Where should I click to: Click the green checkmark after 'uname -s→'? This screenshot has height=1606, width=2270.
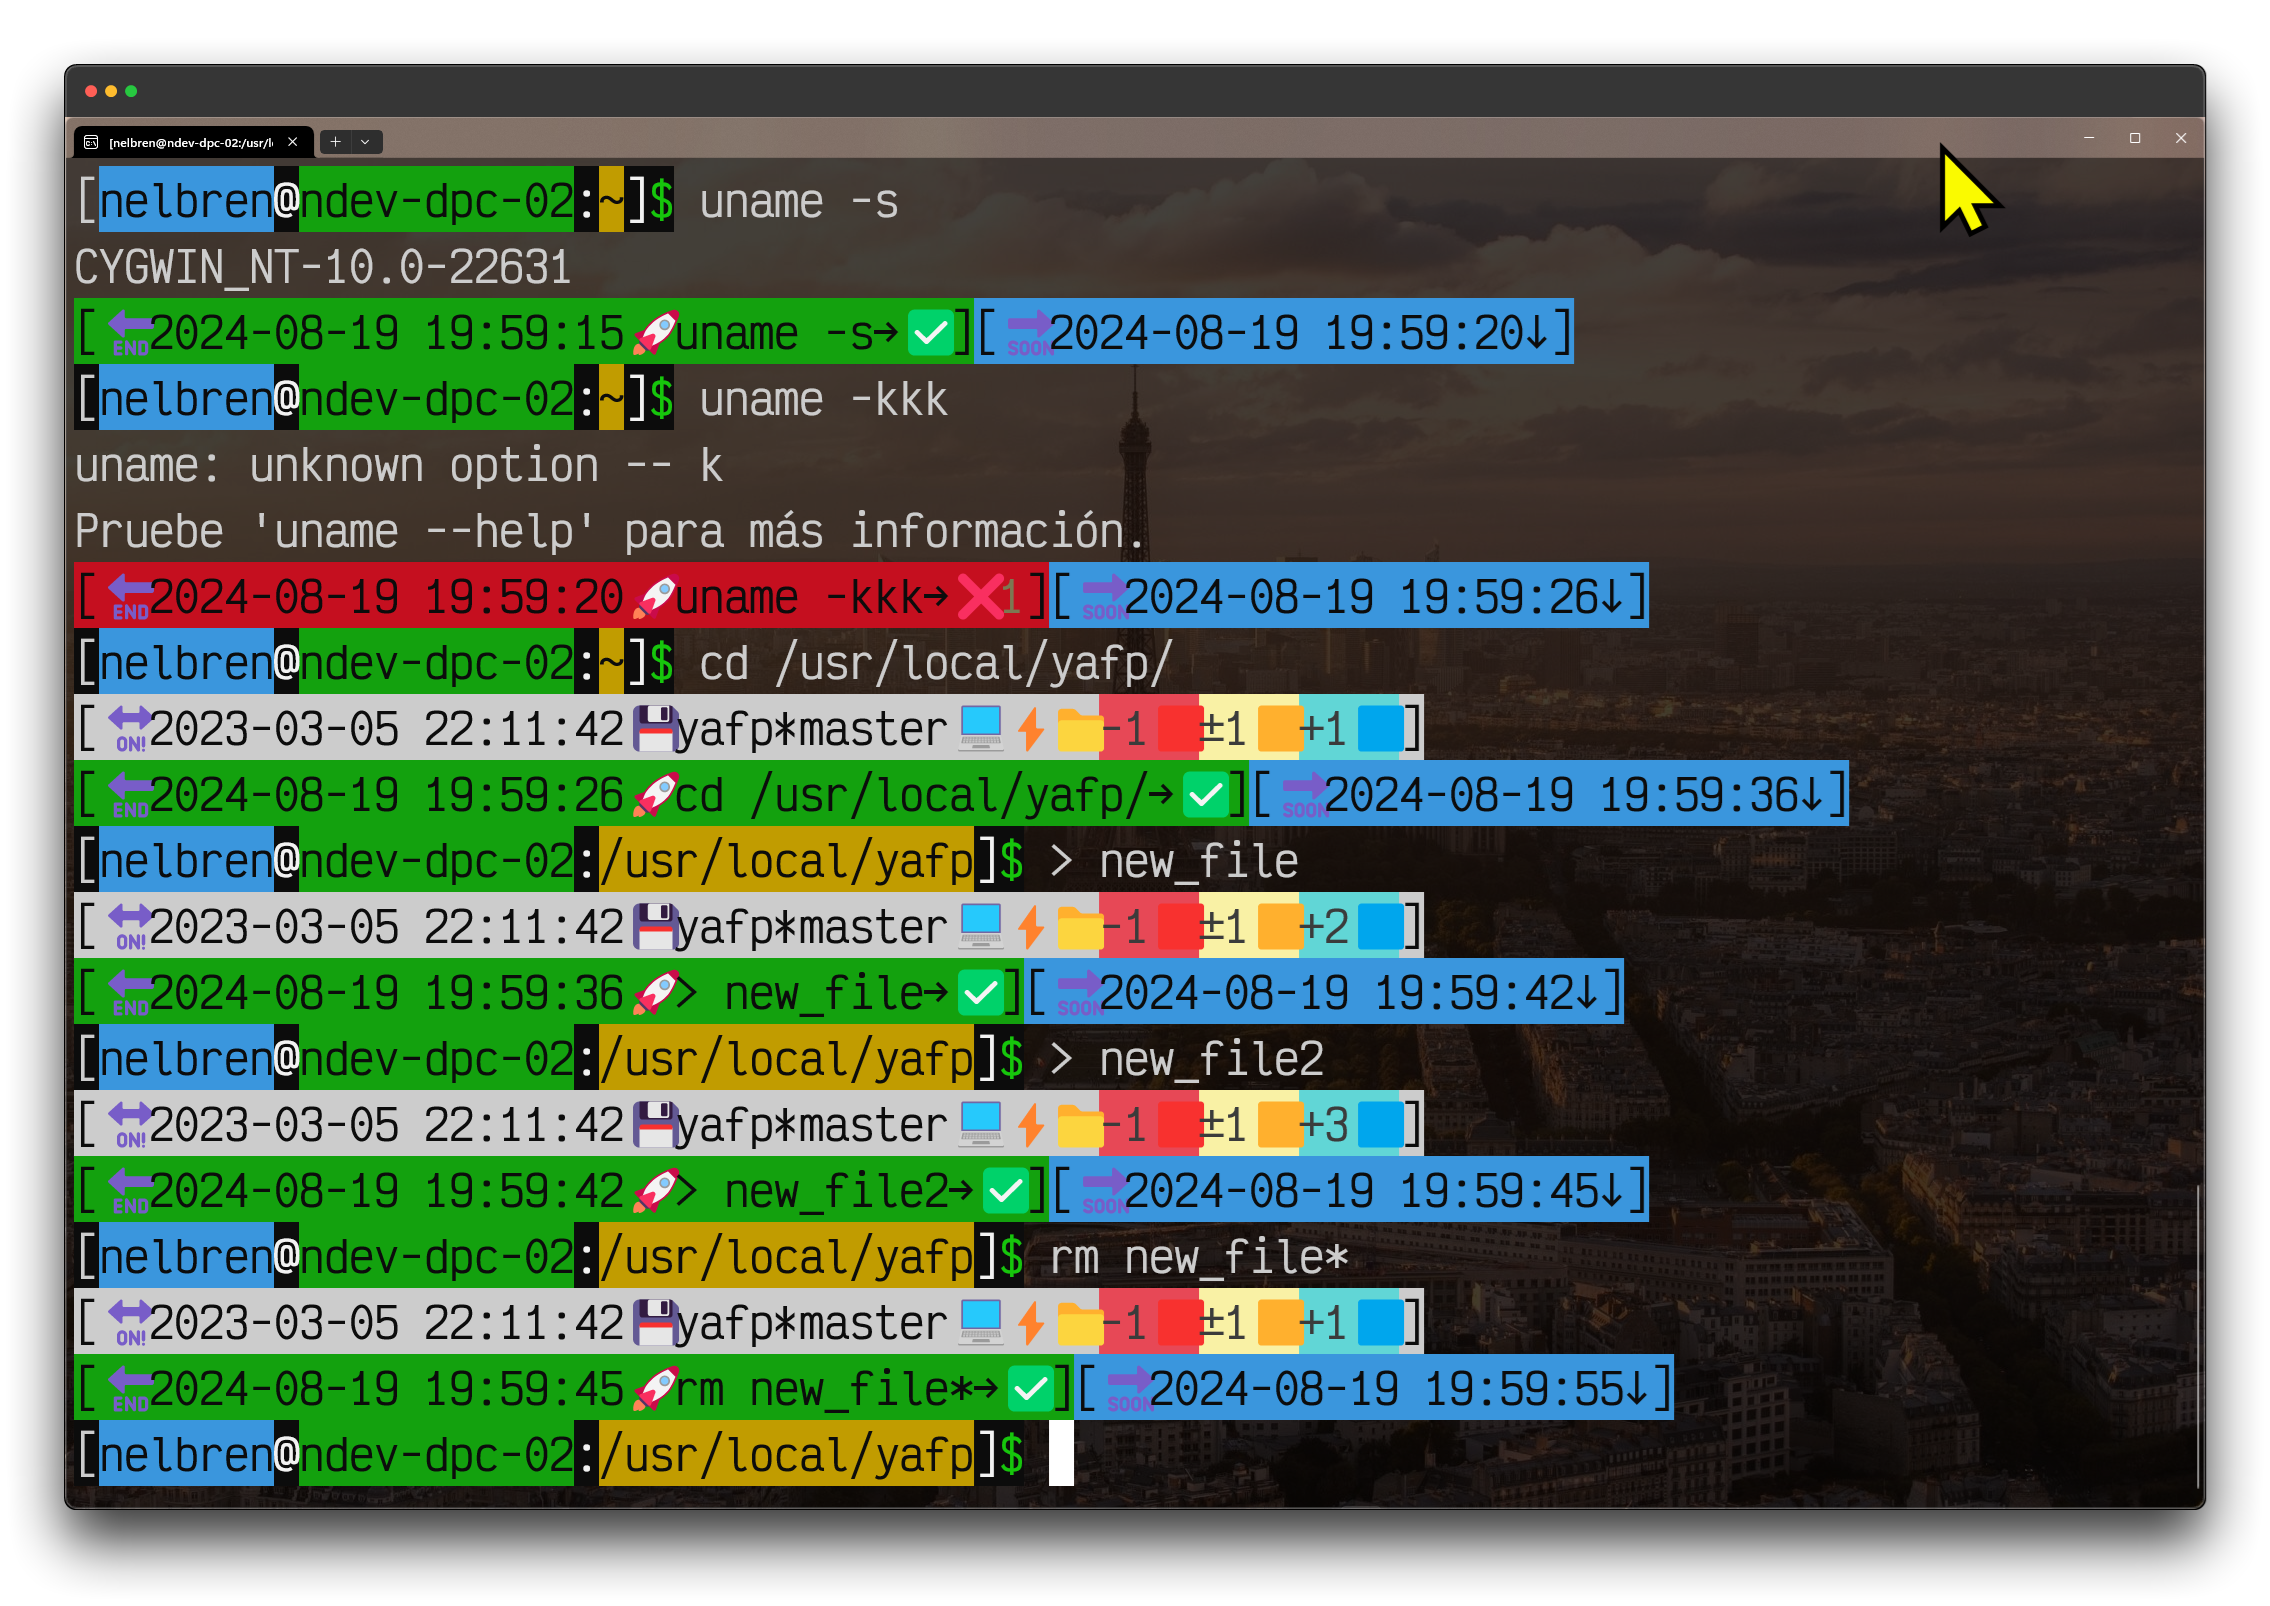click(930, 332)
